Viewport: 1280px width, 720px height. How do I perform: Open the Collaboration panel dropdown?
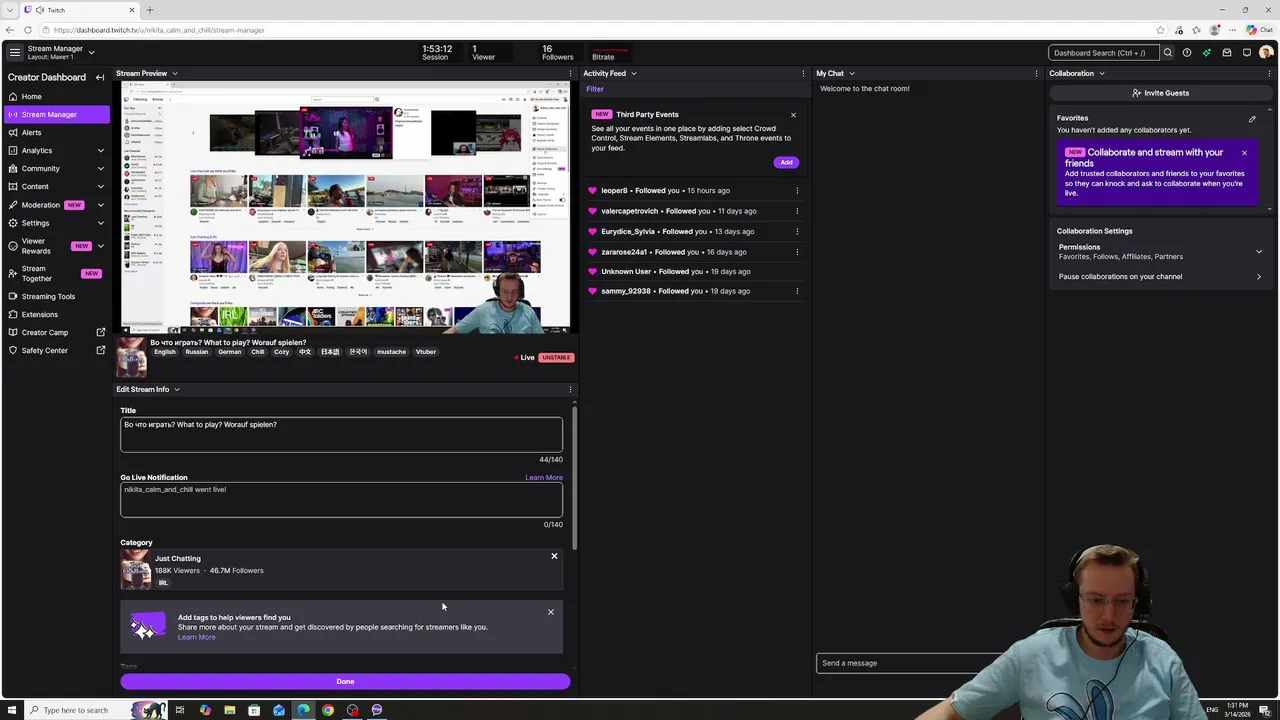click(1102, 73)
